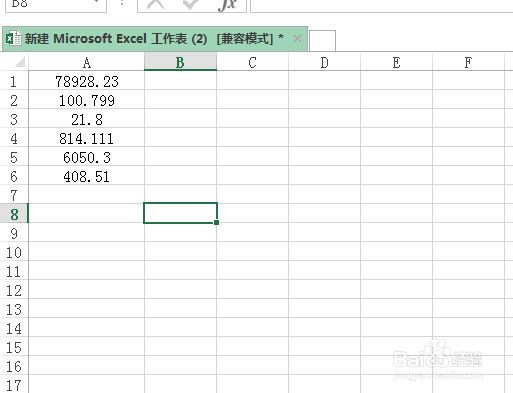Select row 4 header

coord(14,138)
